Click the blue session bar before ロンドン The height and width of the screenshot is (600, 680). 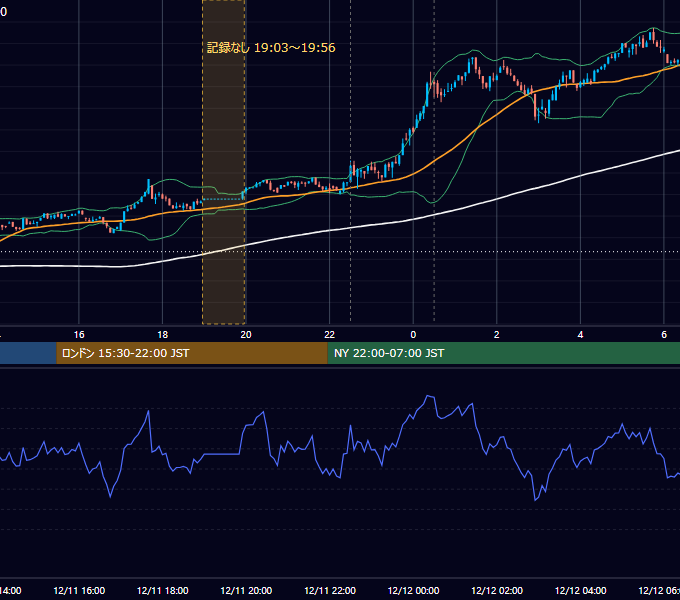point(28,353)
